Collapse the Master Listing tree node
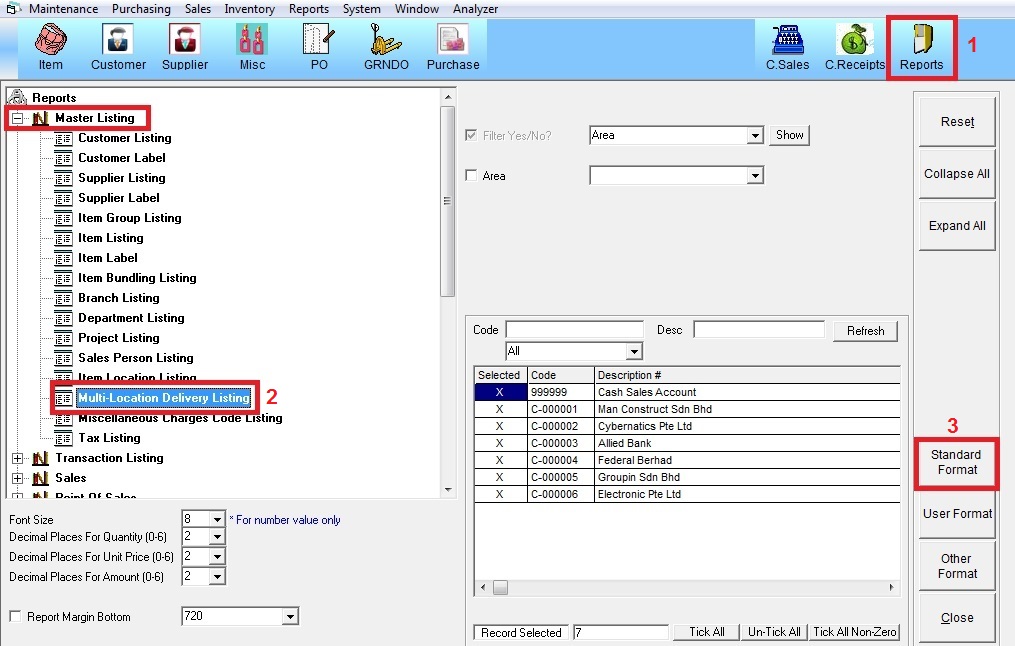1015x646 pixels. pos(17,118)
